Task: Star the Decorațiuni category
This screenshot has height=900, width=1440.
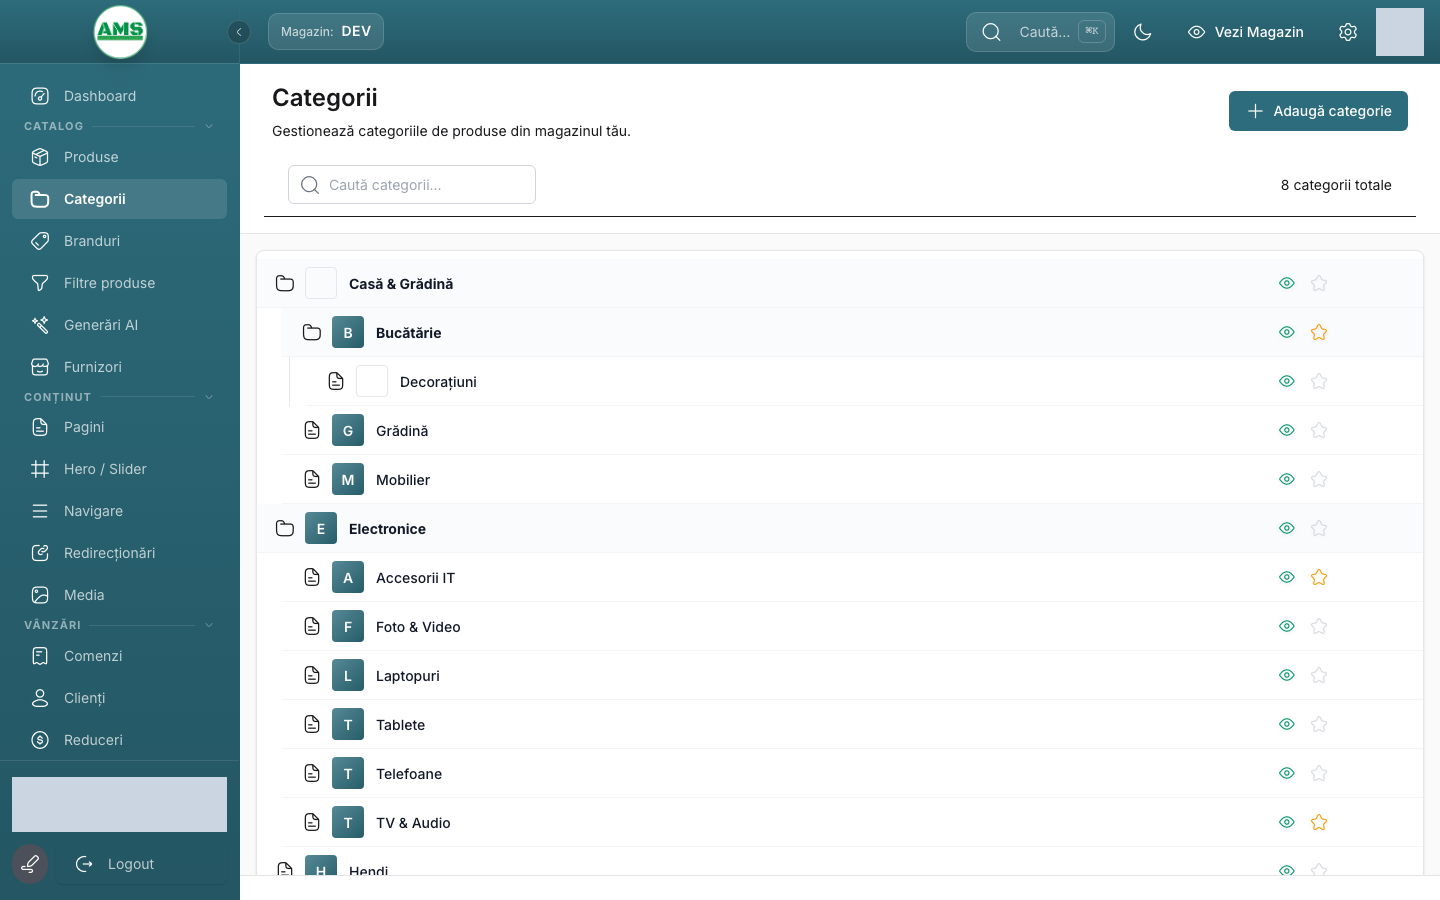Action: coord(1319,382)
